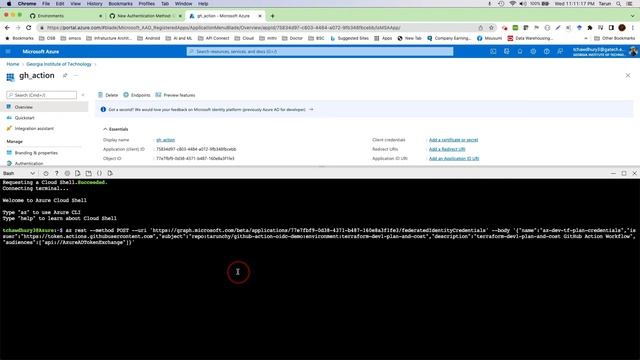Click Azure search resources box
The width and height of the screenshot is (640, 360).
320,51
